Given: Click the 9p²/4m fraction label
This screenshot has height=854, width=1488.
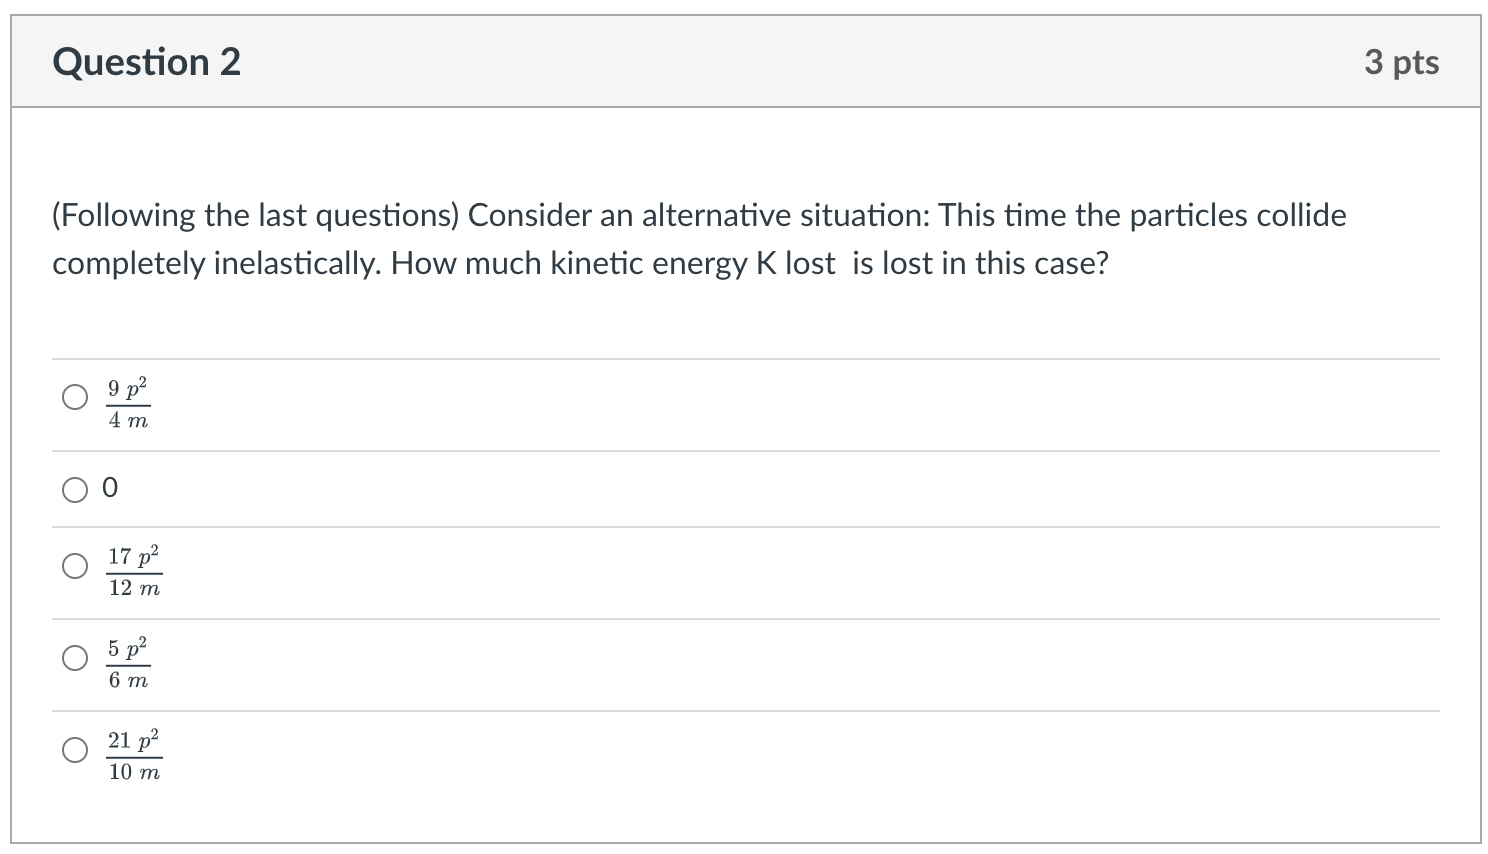Looking at the screenshot, I should click(129, 404).
